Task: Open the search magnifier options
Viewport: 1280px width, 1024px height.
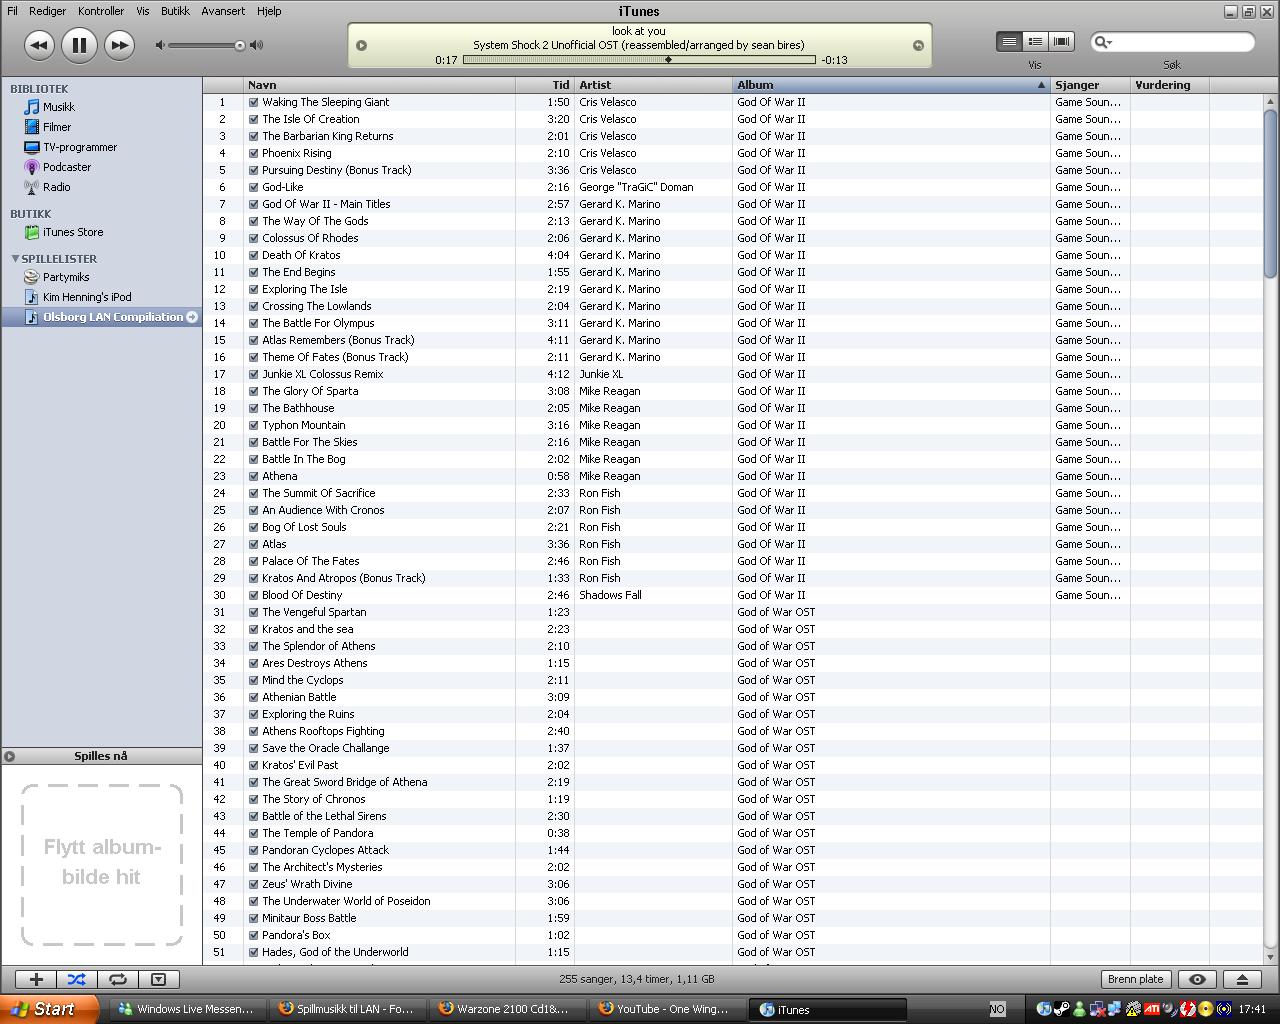Action: (1103, 42)
